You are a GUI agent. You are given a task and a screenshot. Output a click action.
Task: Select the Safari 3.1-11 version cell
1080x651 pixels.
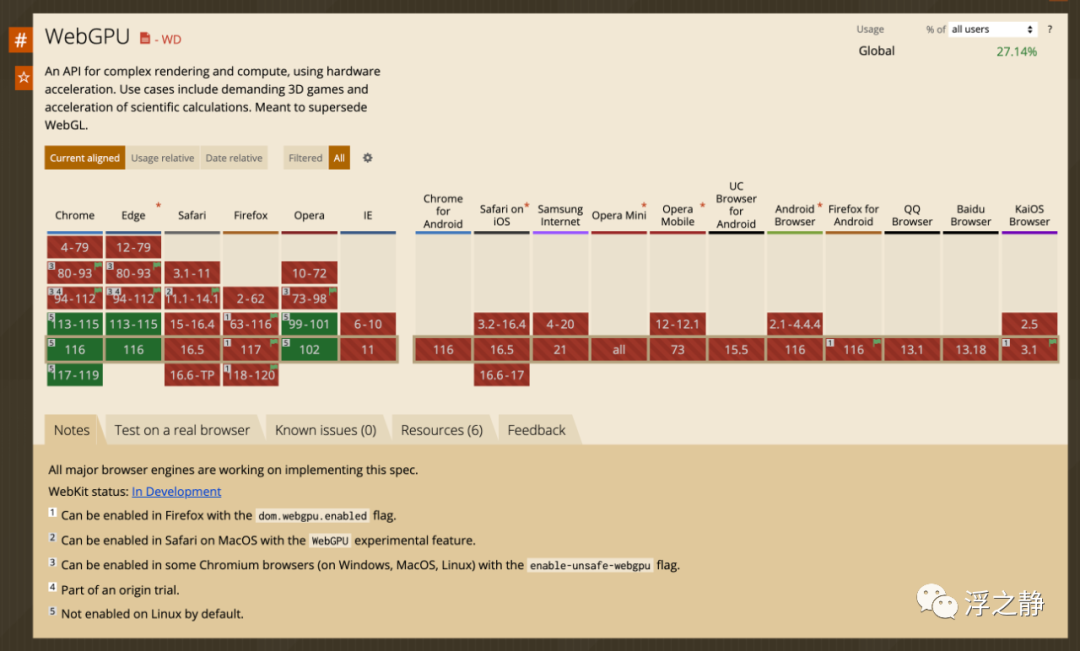(x=192, y=273)
